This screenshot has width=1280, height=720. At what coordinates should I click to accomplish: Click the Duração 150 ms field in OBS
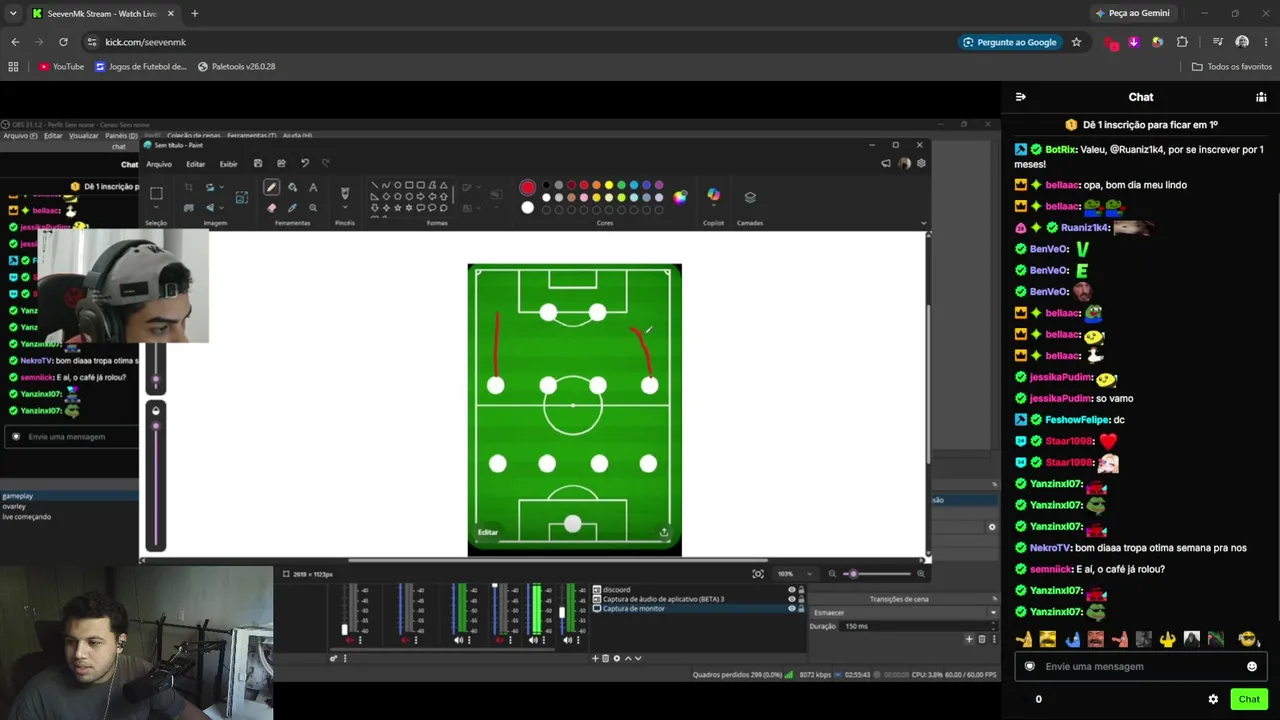coord(920,626)
